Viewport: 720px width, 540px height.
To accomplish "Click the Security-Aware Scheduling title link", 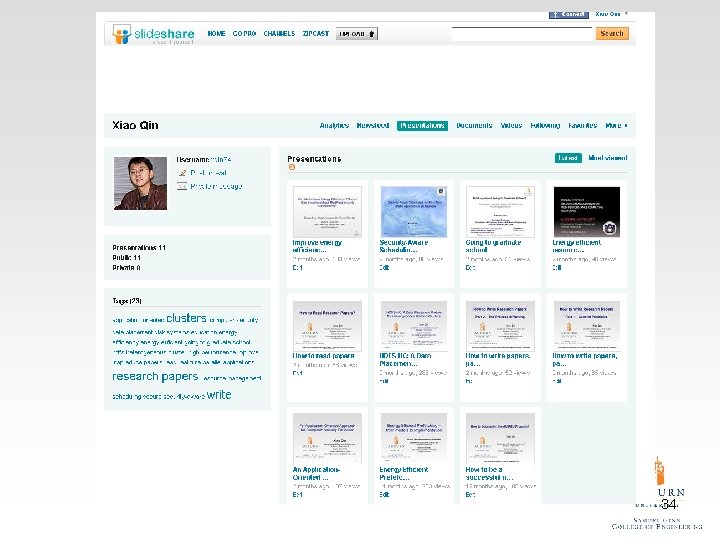I will 403,246.
